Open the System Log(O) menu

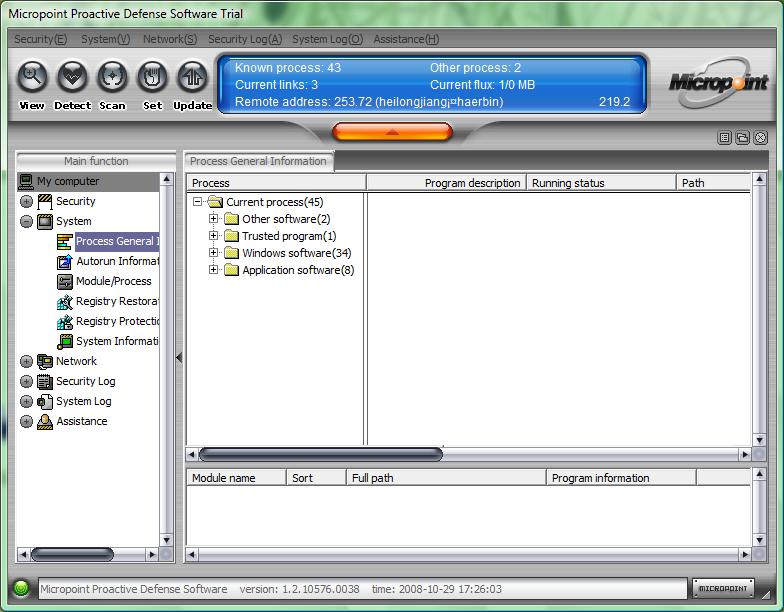[x=328, y=39]
